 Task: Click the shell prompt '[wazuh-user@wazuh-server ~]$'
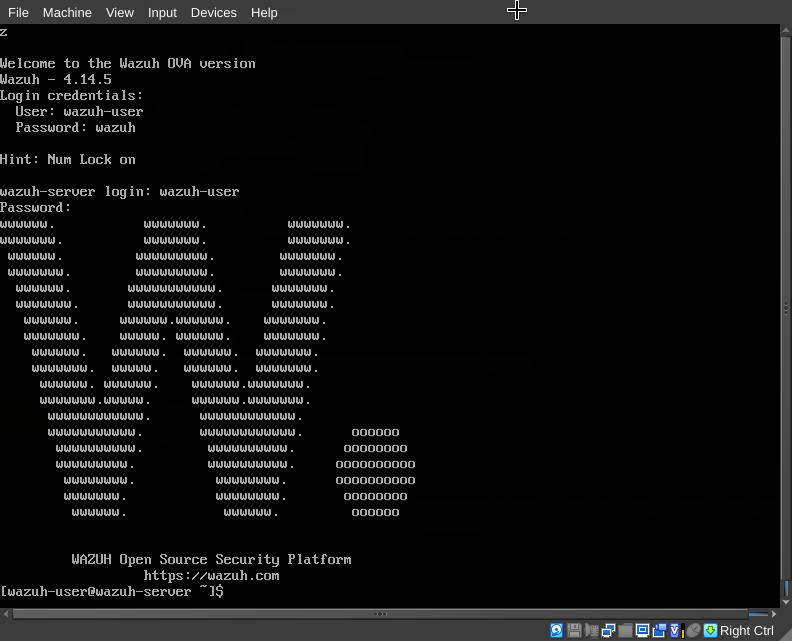112,591
